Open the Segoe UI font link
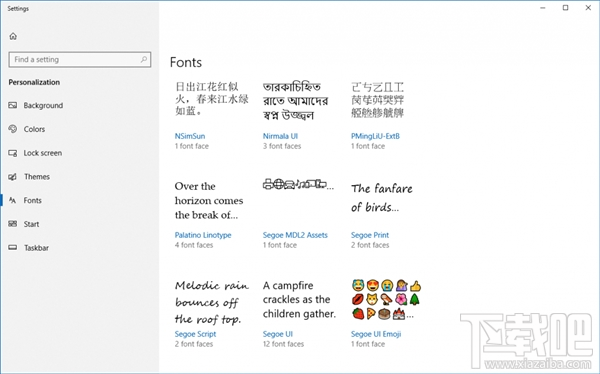600x374 pixels. point(277,334)
